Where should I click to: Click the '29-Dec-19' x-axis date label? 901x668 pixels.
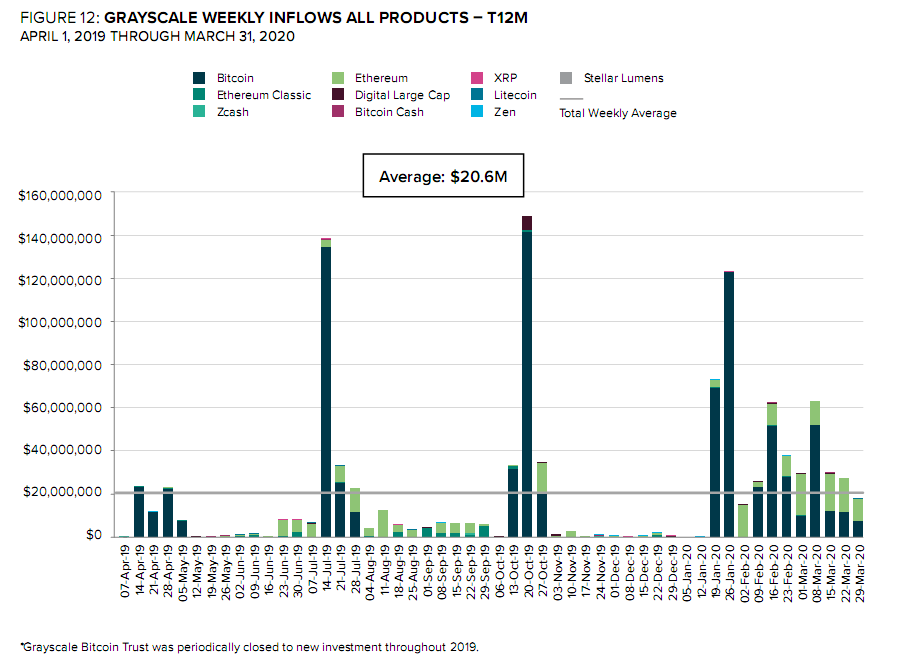(x=671, y=572)
